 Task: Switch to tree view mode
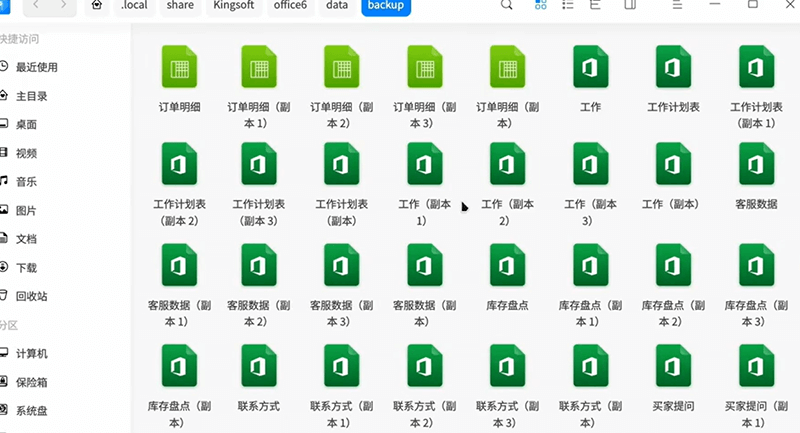pos(595,5)
